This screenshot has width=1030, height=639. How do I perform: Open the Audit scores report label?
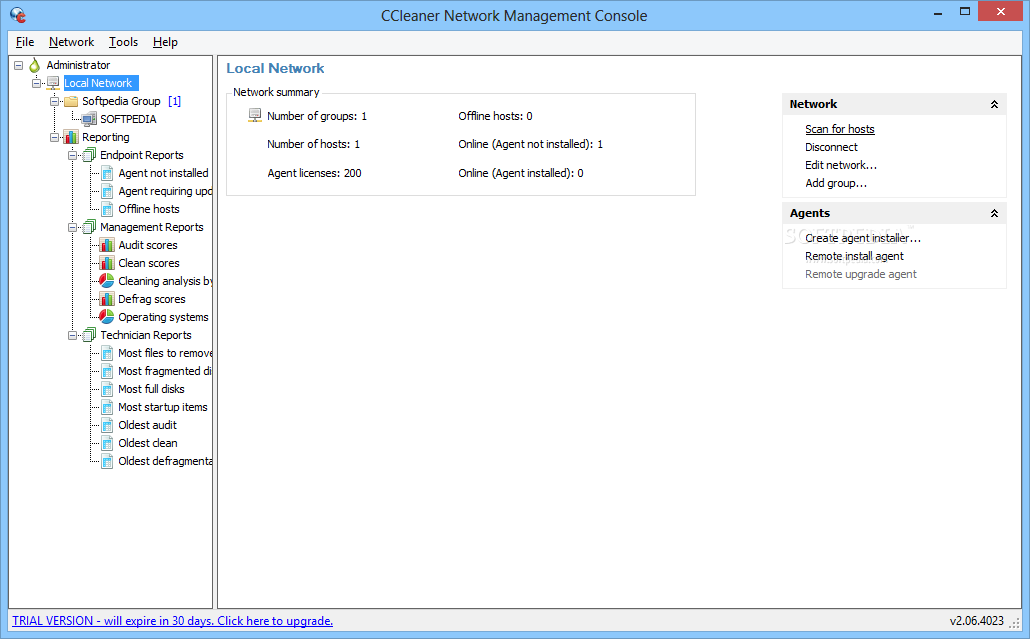[148, 245]
